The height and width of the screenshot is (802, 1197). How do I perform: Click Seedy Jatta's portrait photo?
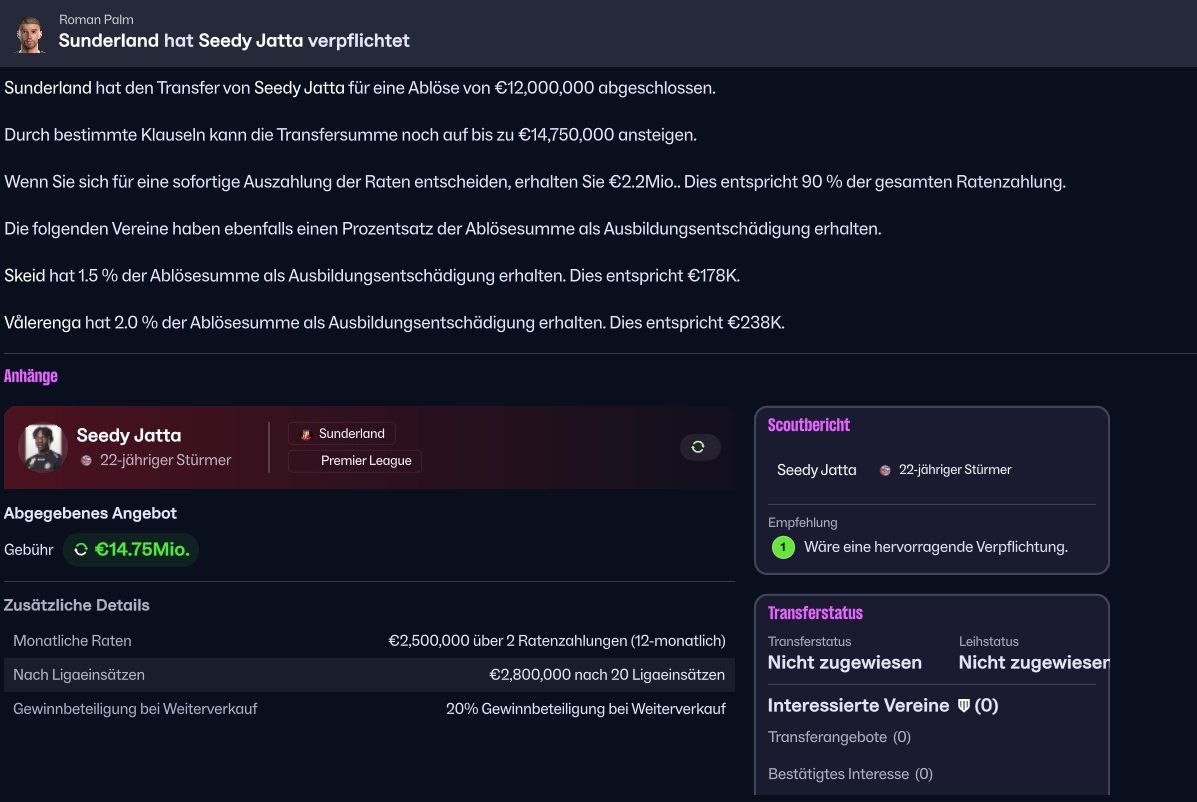(x=42, y=447)
